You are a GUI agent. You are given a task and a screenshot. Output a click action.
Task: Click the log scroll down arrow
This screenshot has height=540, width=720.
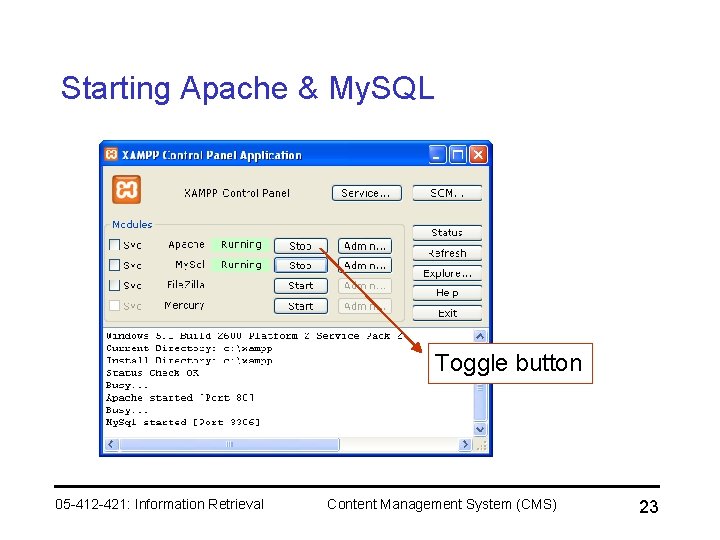pyautogui.click(x=480, y=429)
